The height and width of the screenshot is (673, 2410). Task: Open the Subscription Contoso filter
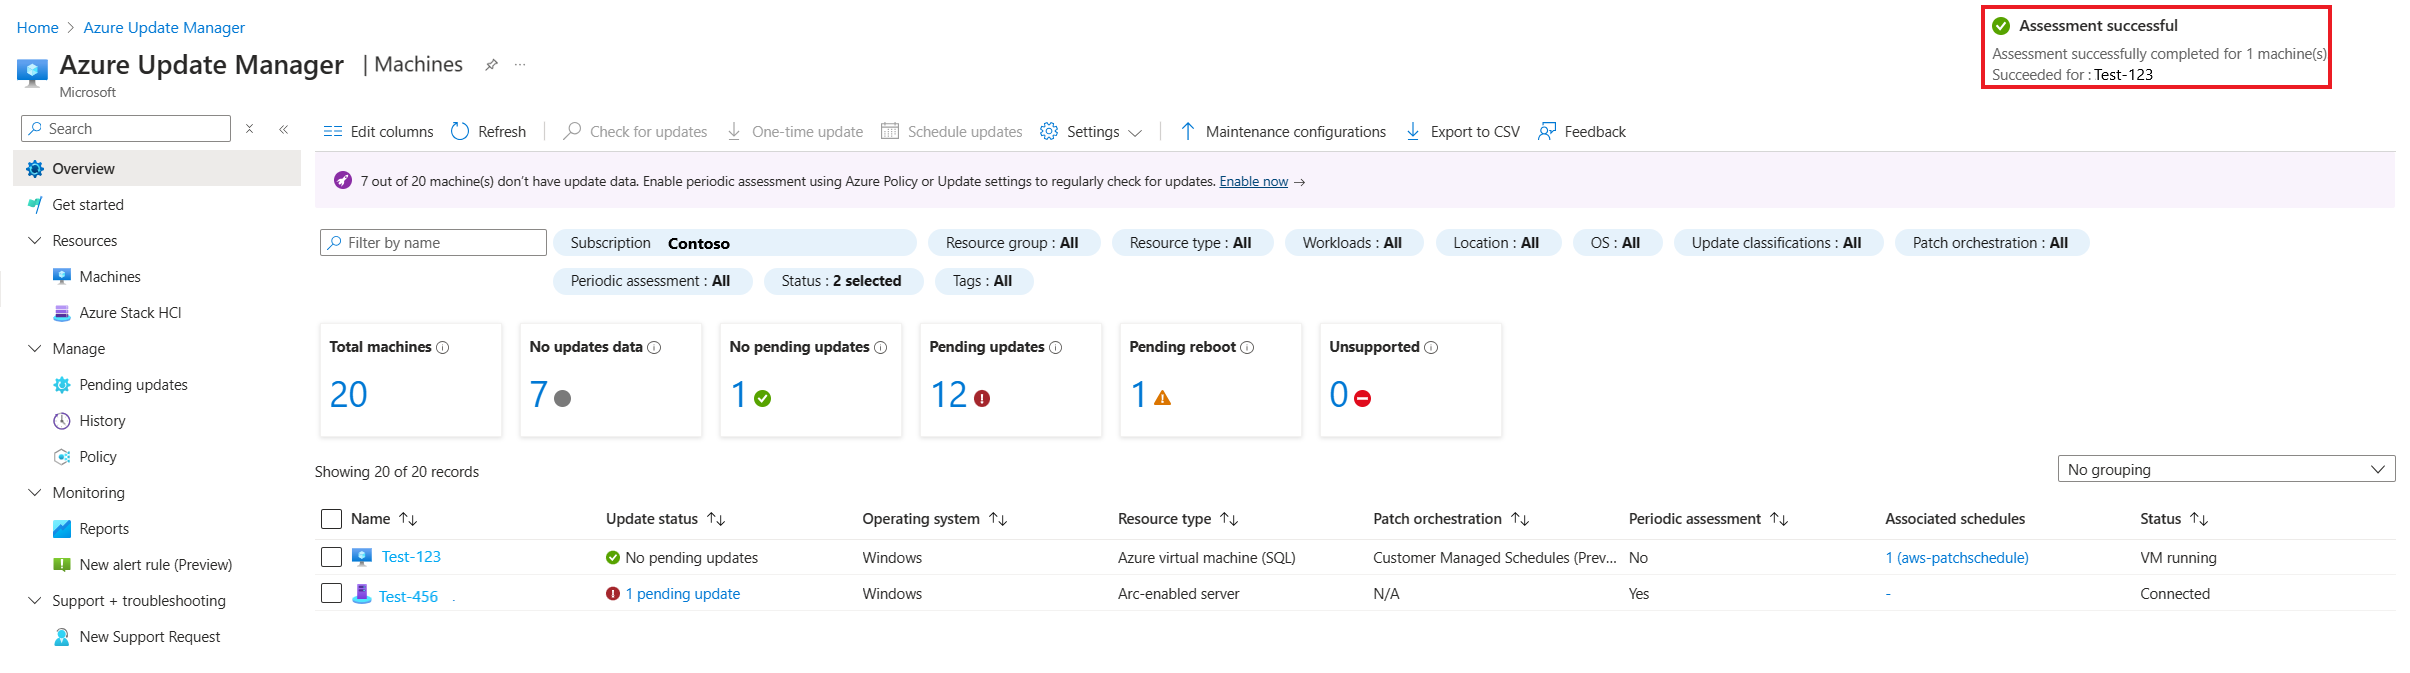coord(735,243)
